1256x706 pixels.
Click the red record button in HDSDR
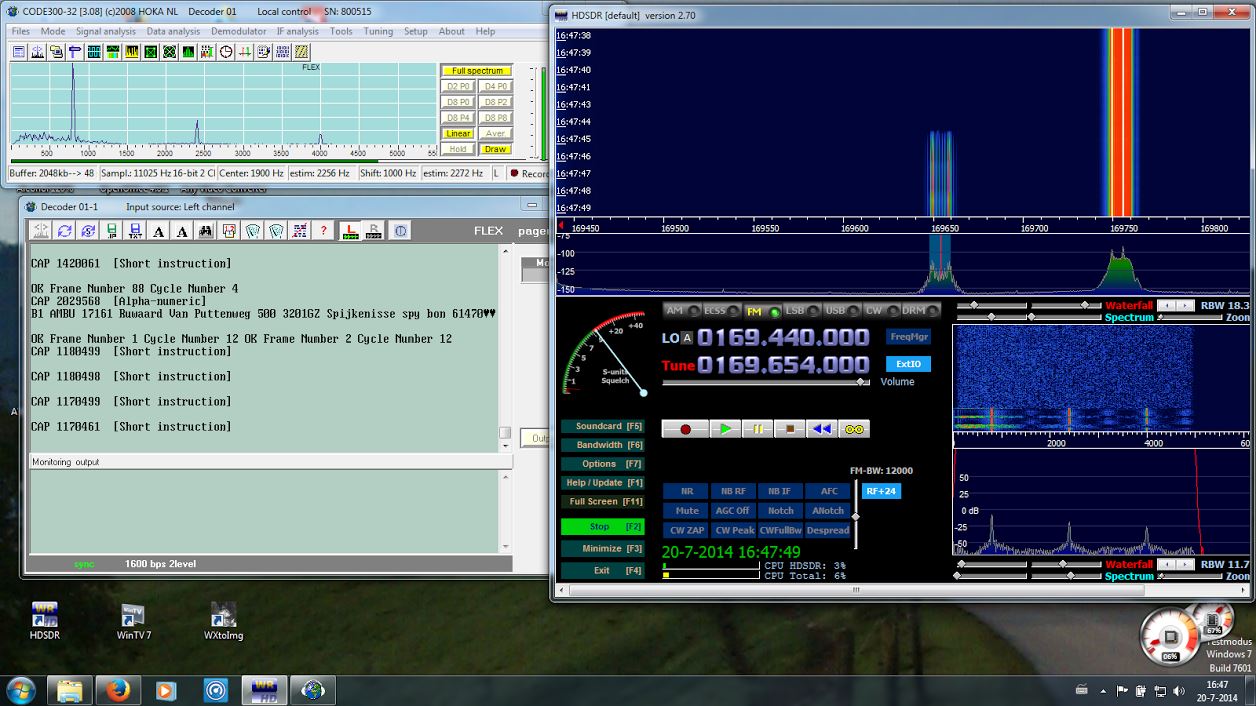(x=686, y=429)
